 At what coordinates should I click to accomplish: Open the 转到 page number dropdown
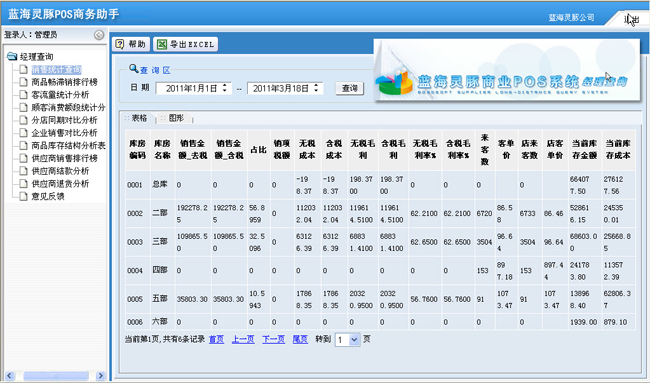pos(354,340)
